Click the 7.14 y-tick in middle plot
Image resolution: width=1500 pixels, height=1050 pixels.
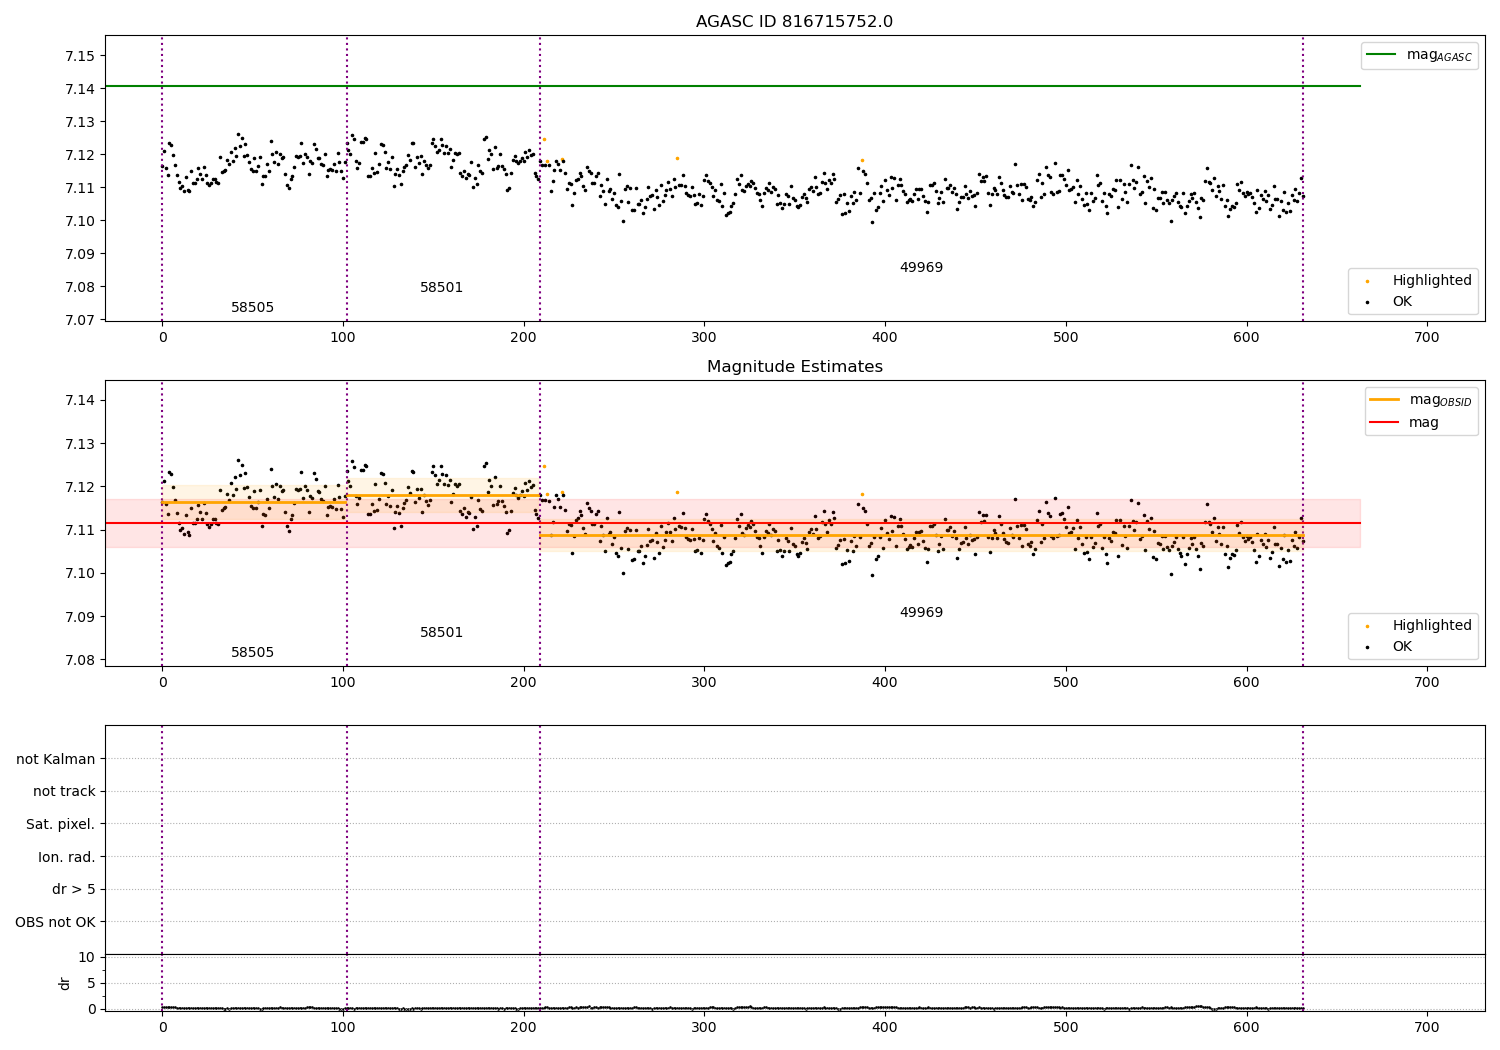pos(80,401)
